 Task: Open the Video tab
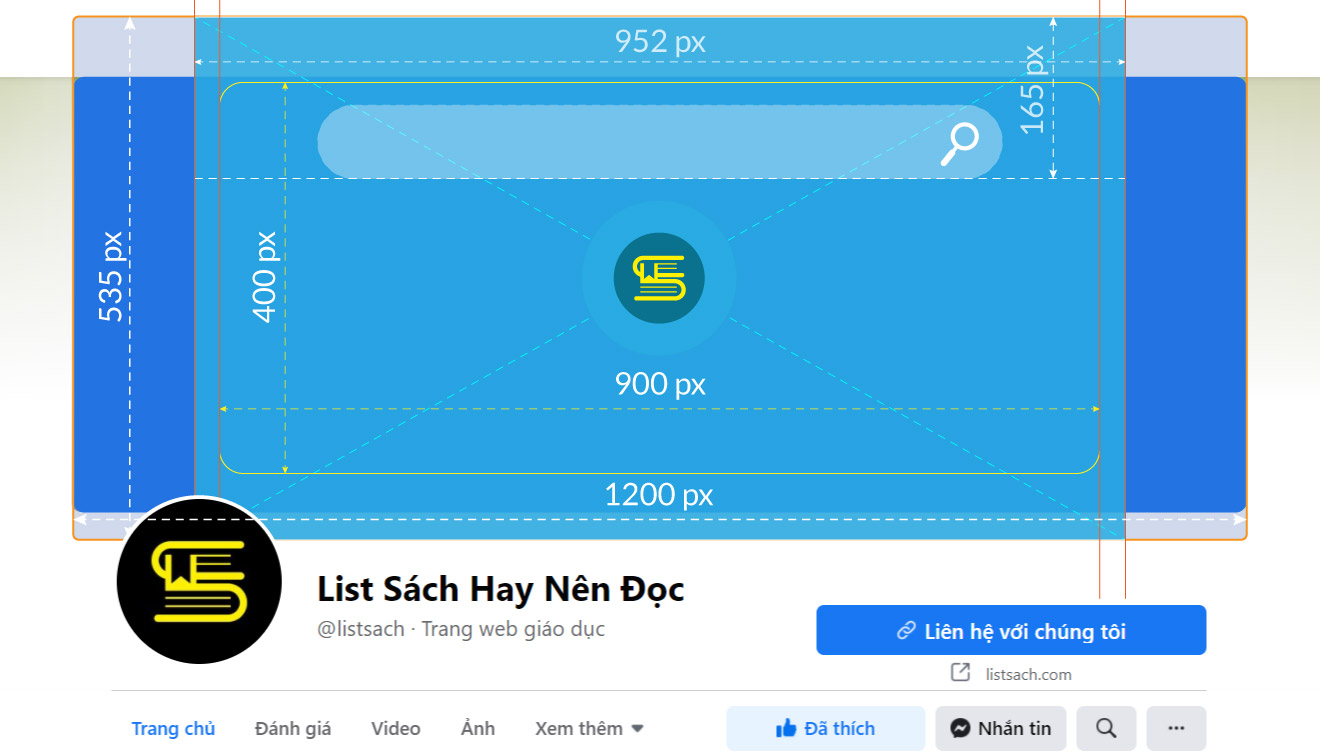tap(396, 729)
